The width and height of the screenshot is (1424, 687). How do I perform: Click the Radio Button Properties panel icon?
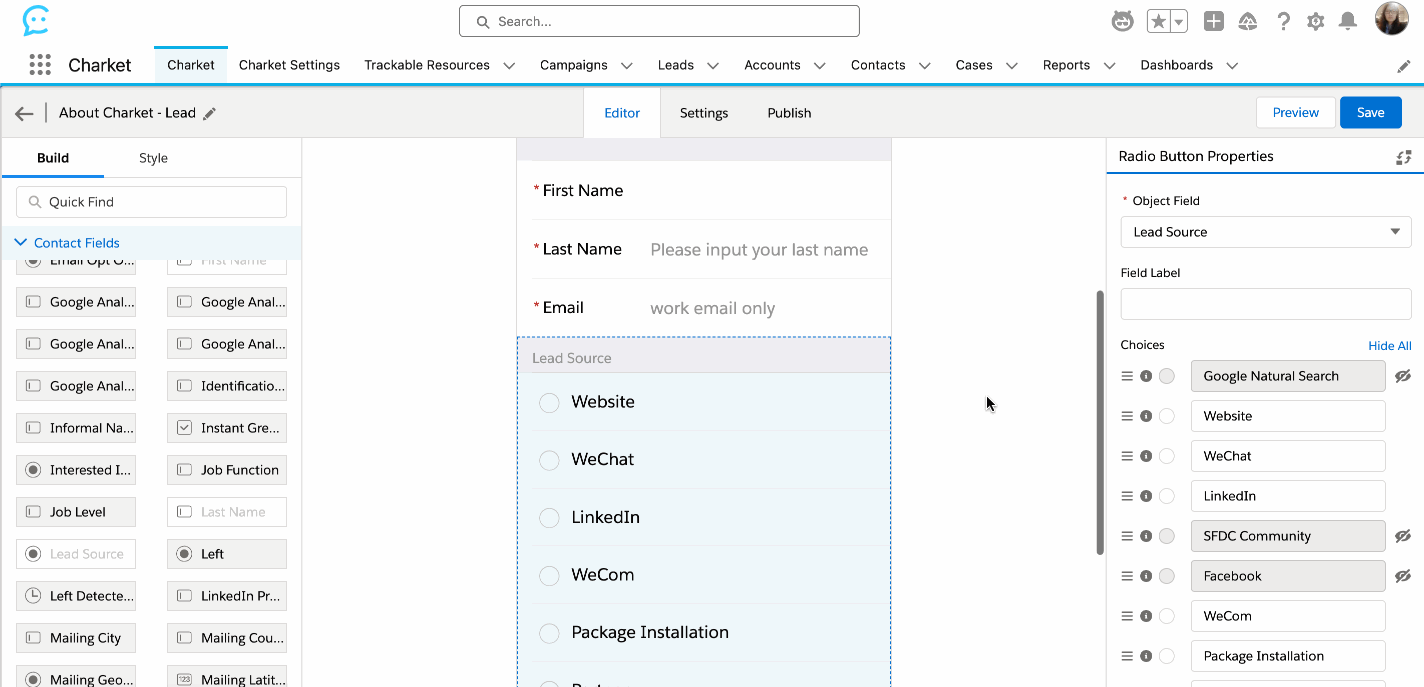pos(1404,157)
